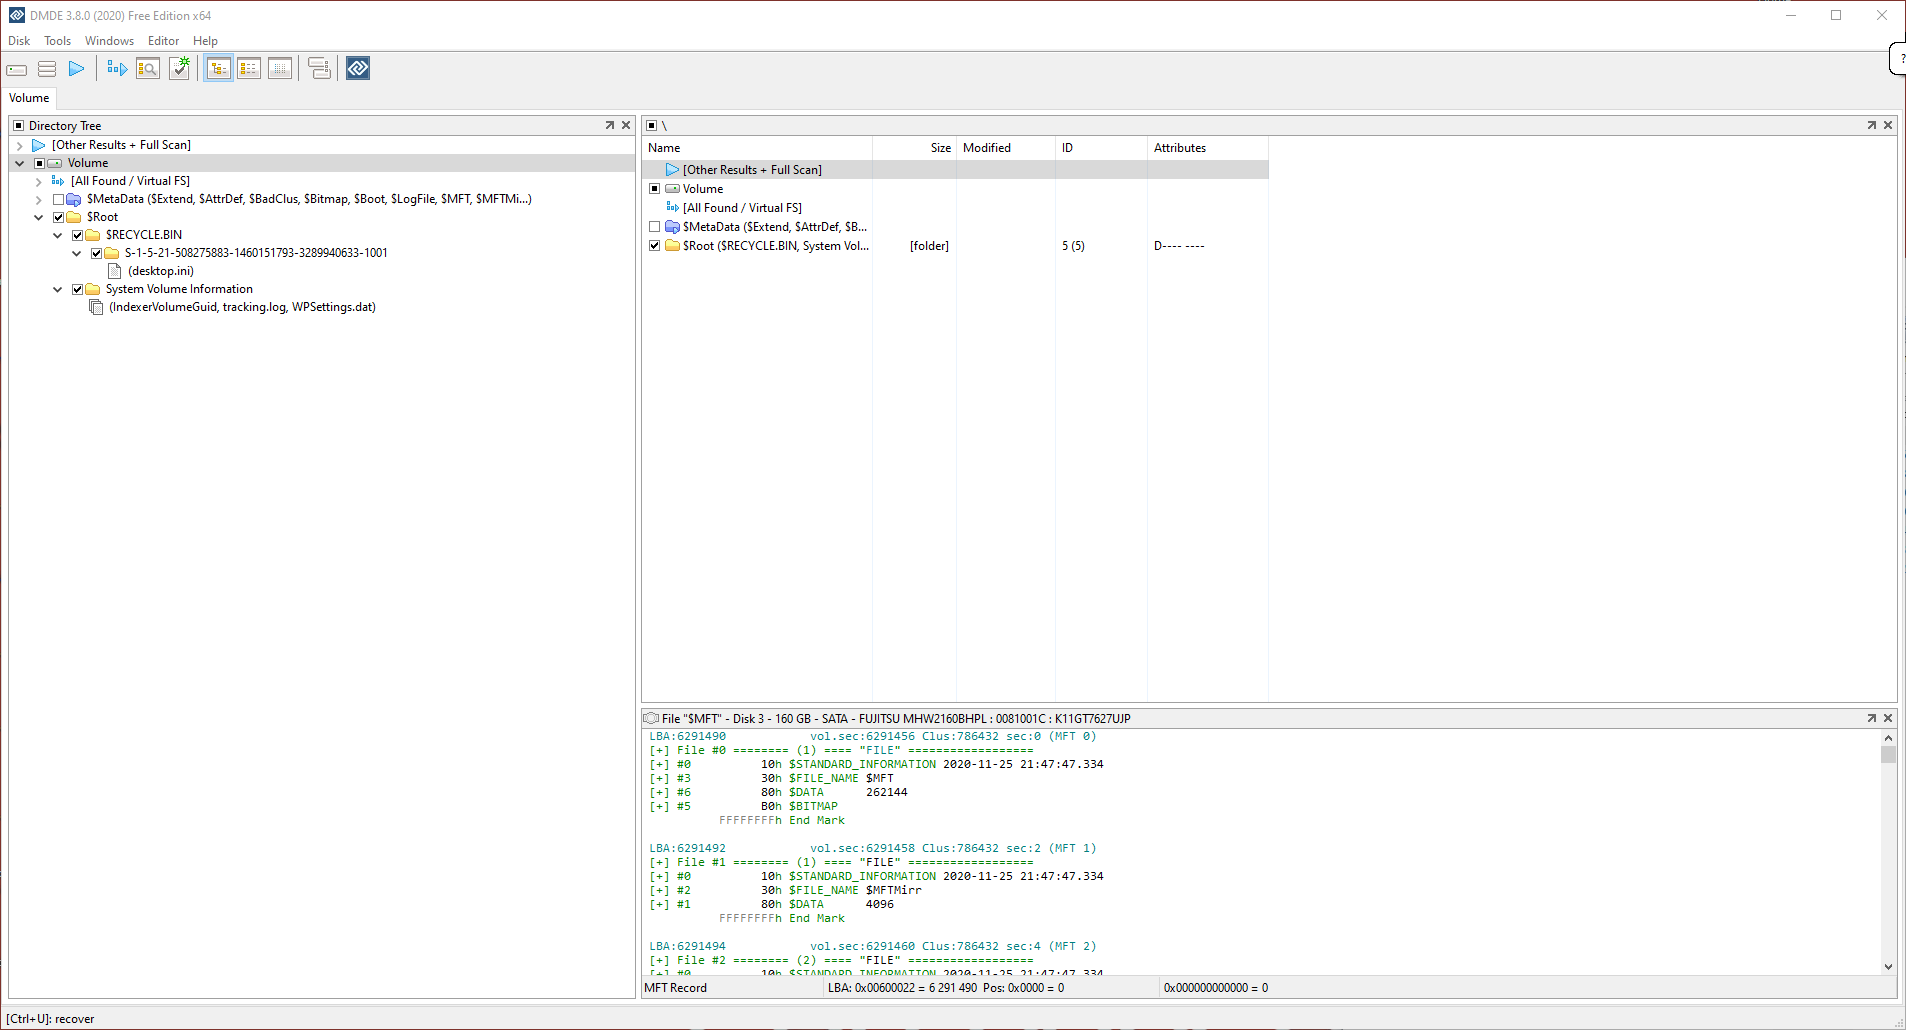Check the $MetaData checkbox in the file list
Screen dimensions: 1906x1030
(x=655, y=227)
